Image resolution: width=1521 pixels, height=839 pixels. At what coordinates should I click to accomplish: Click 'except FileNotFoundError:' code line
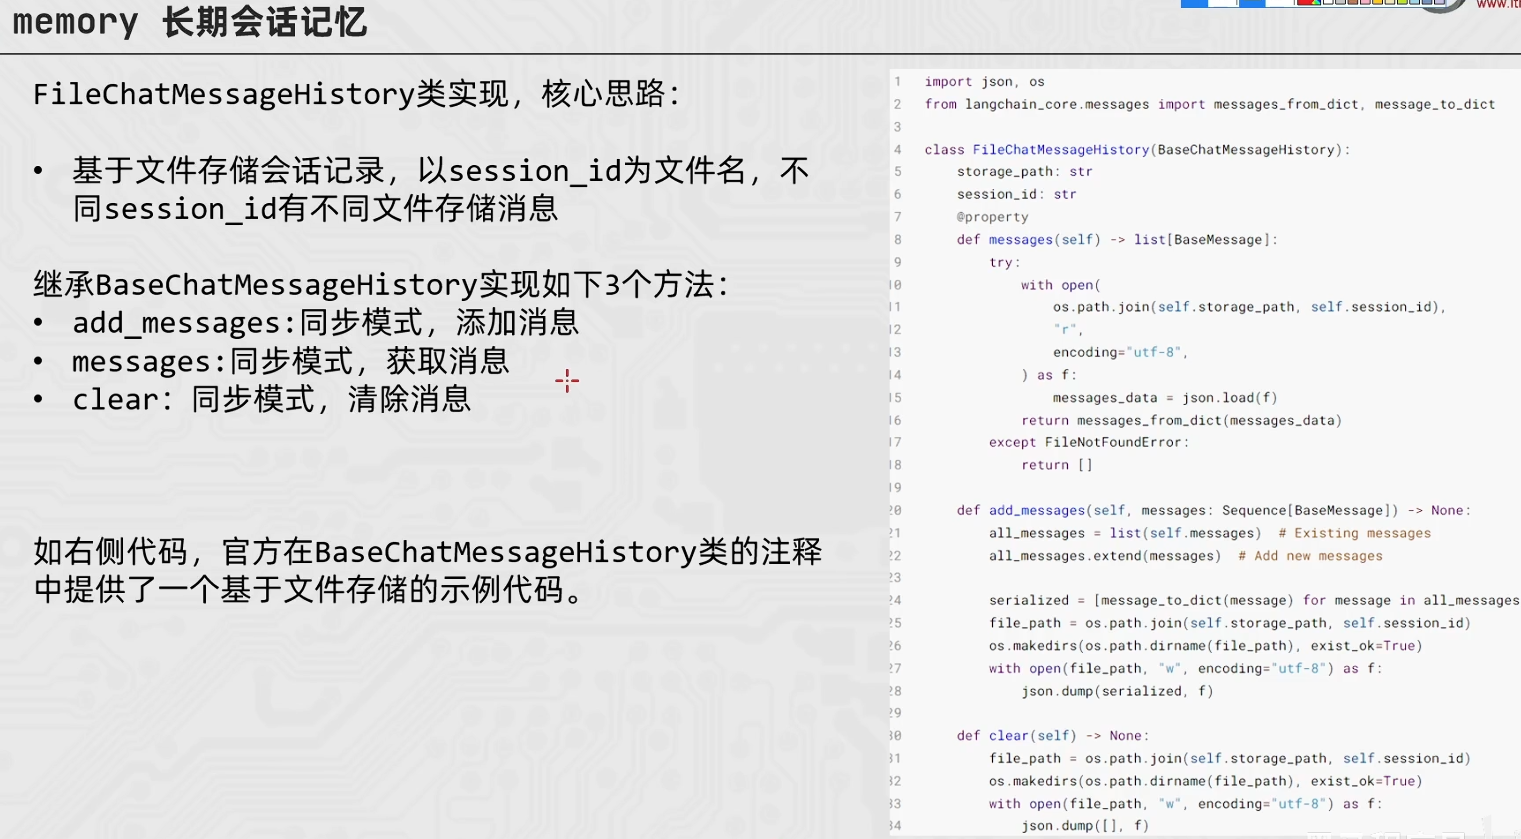tap(1089, 442)
